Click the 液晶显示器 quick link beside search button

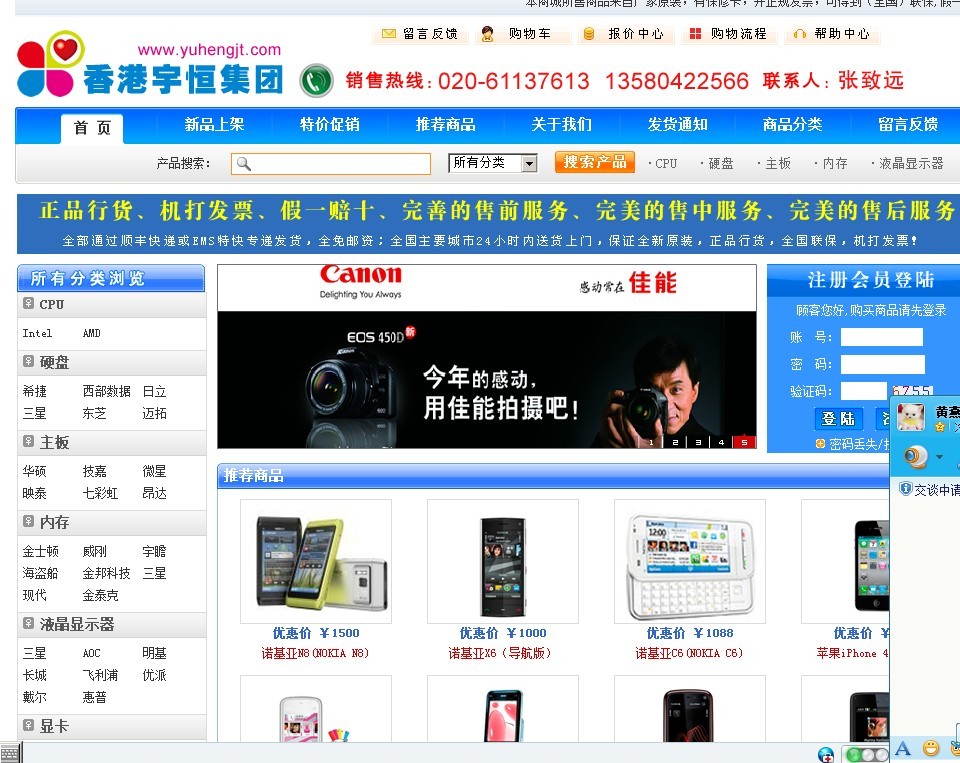[911, 164]
